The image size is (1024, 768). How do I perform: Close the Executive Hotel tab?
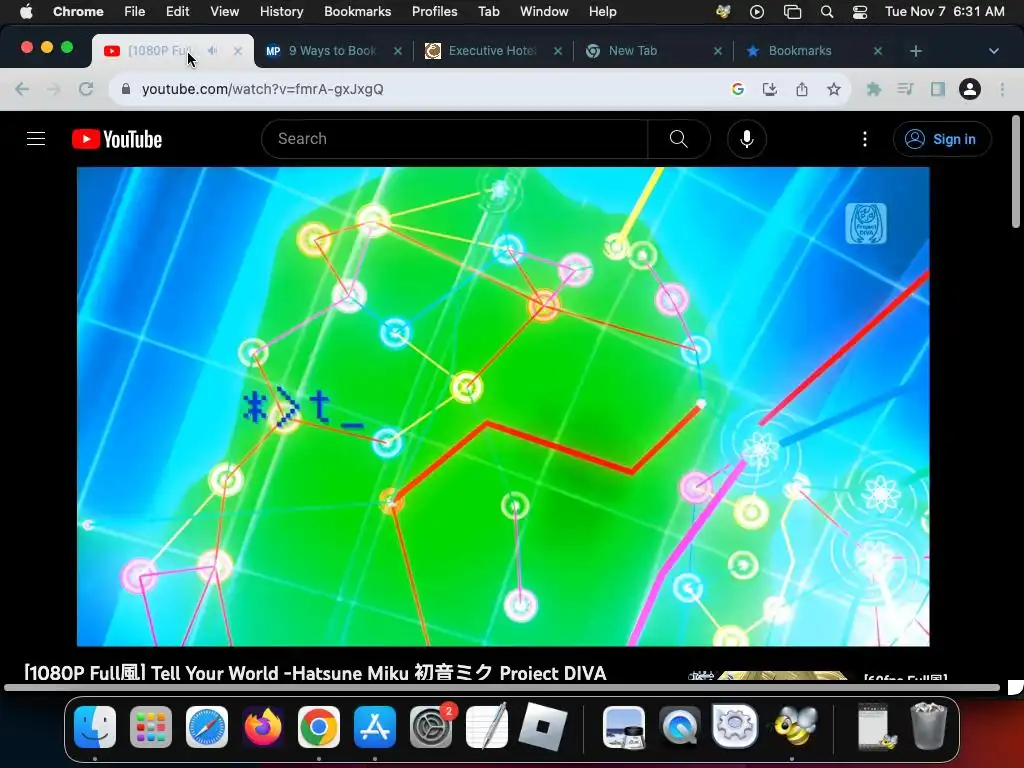pyautogui.click(x=558, y=50)
